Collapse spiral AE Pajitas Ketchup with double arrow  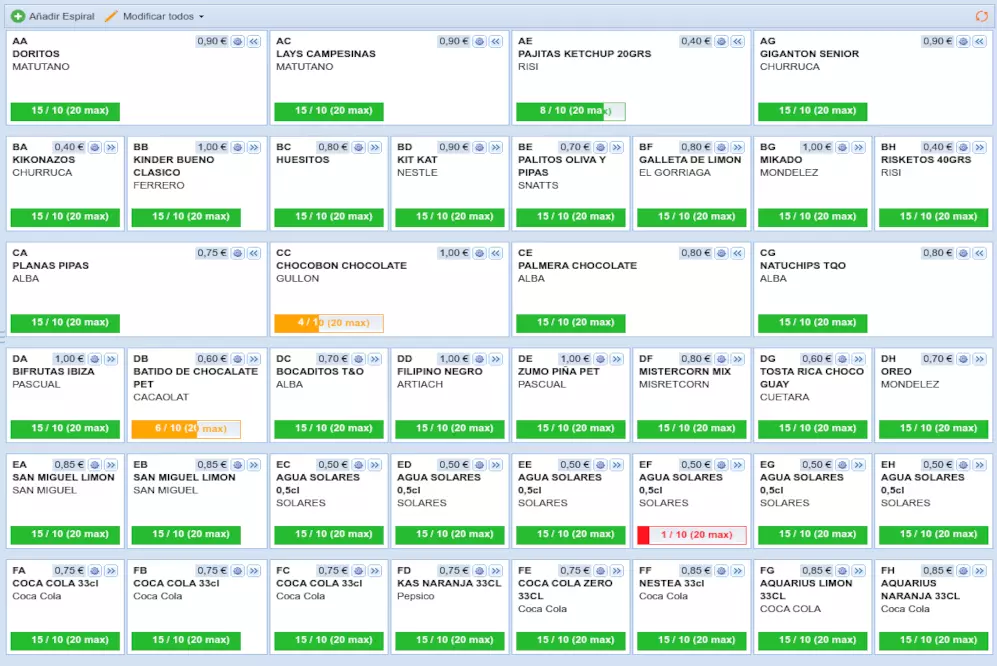(x=738, y=42)
